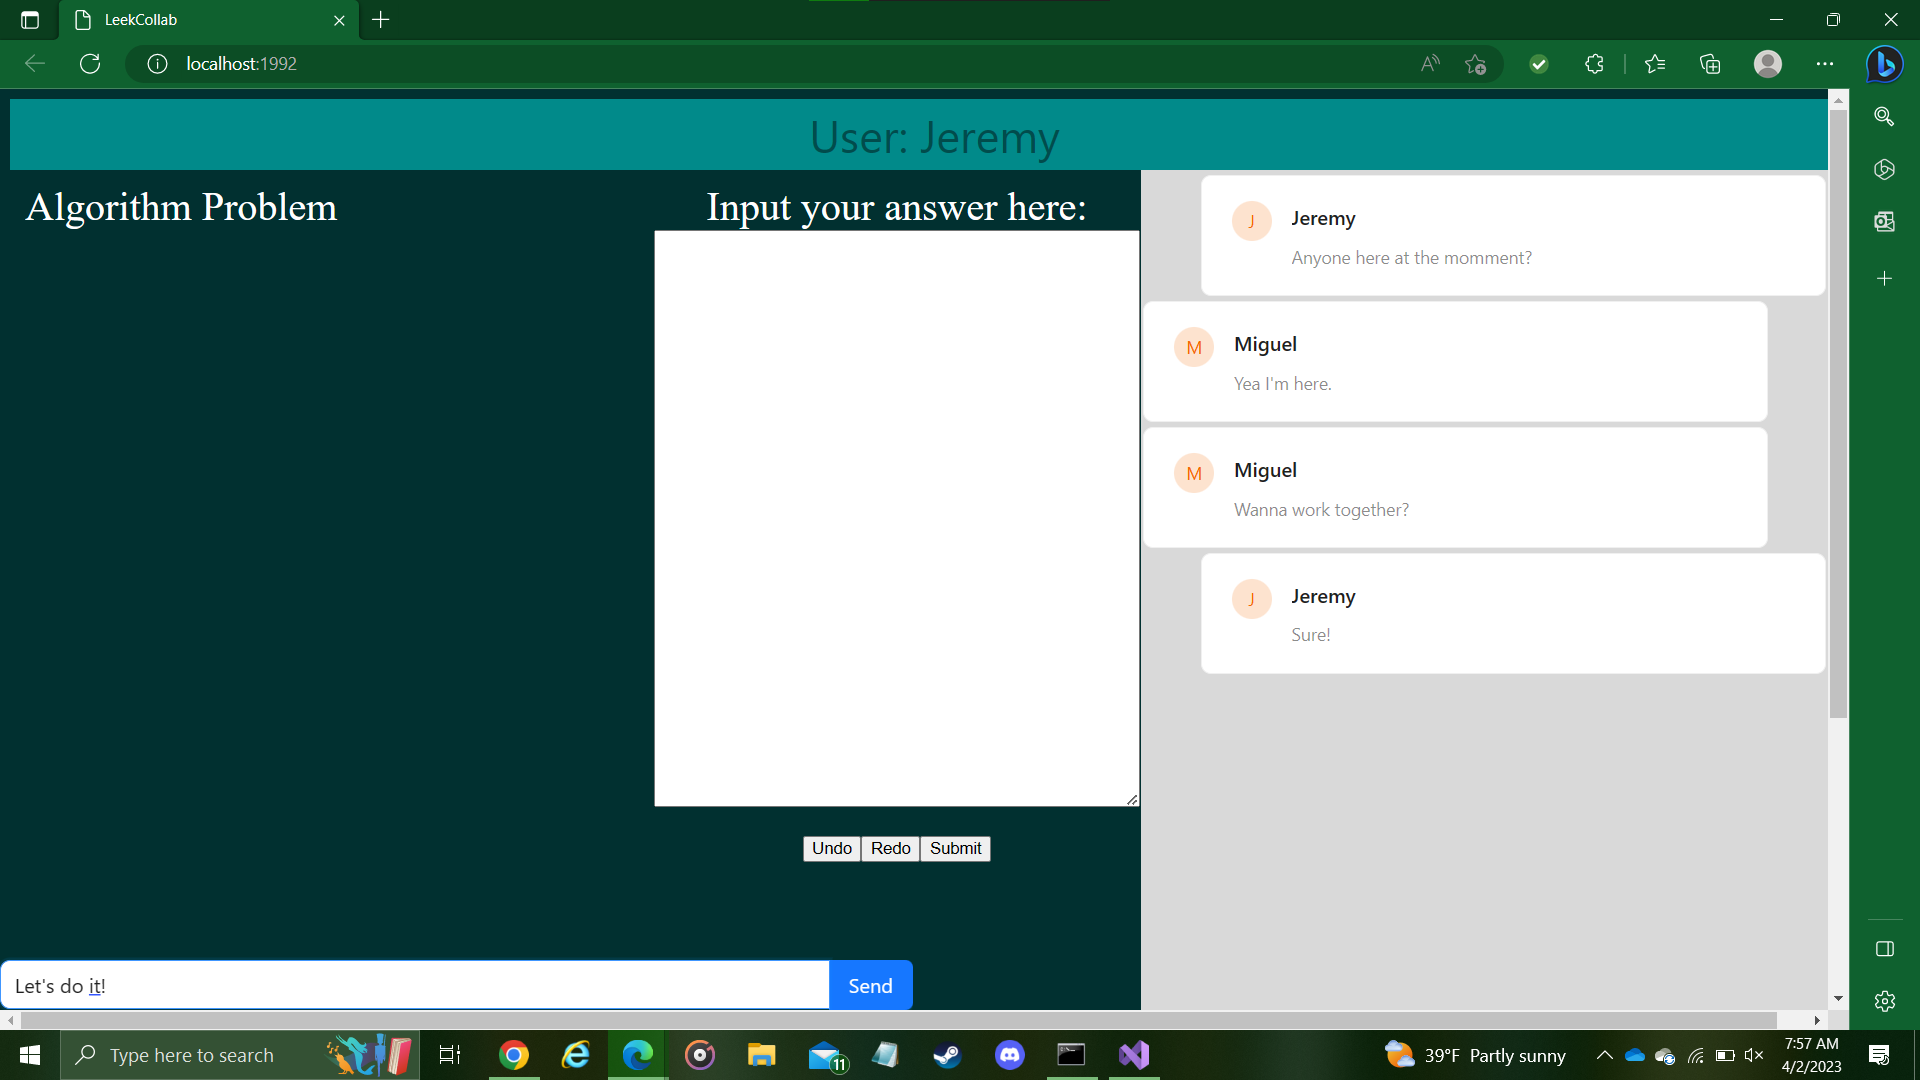Toggle the Edge sidebar visibility button

[1884, 949]
